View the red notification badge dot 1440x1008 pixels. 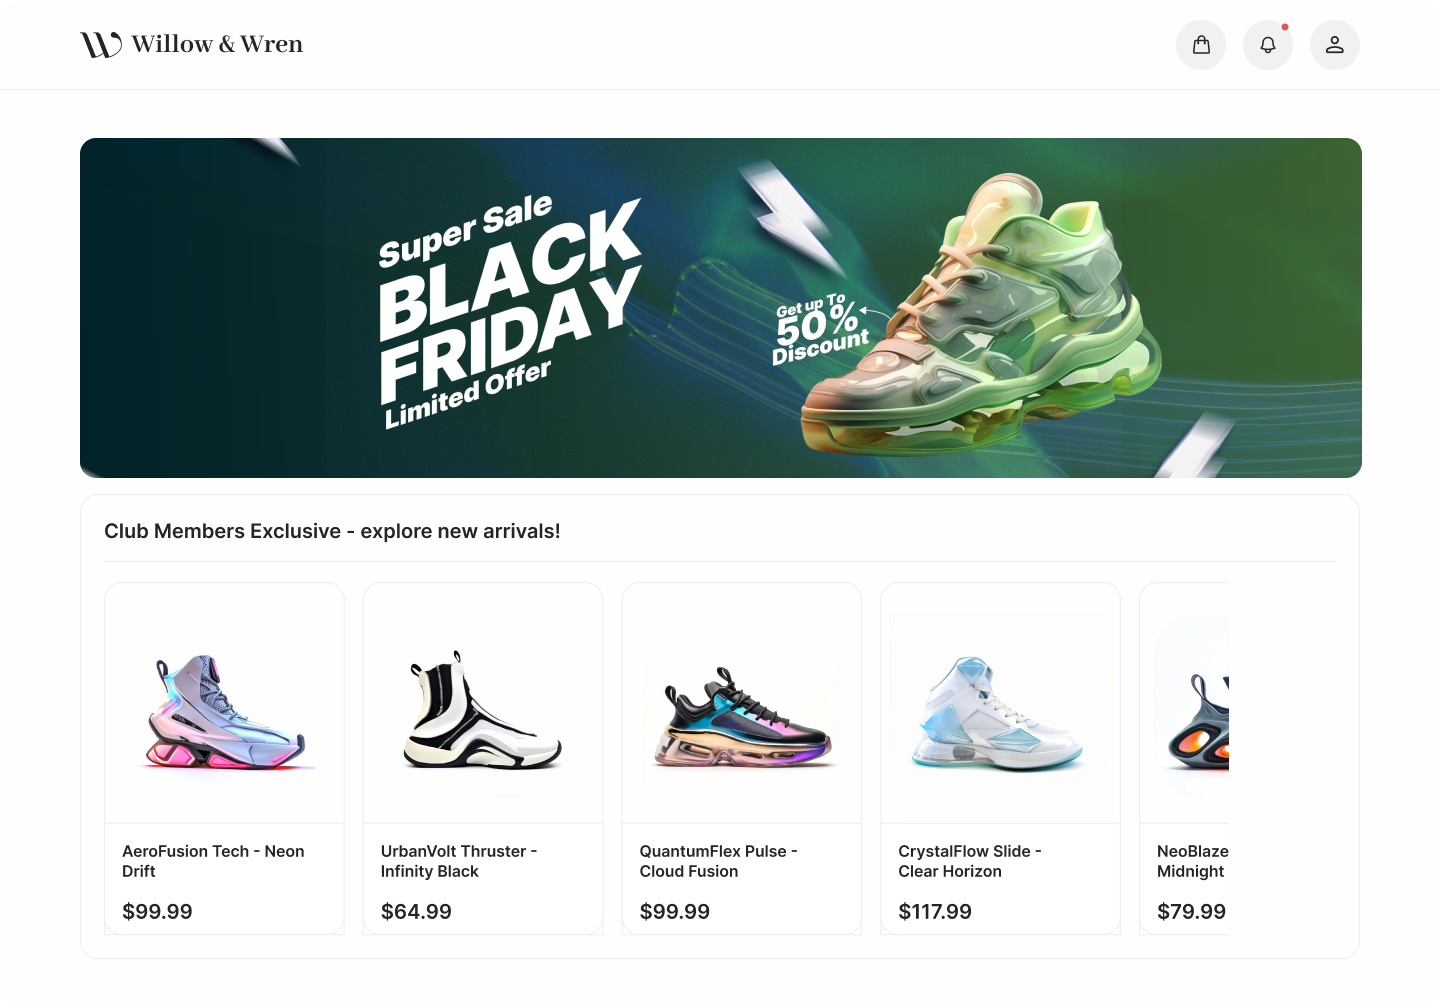(1286, 27)
